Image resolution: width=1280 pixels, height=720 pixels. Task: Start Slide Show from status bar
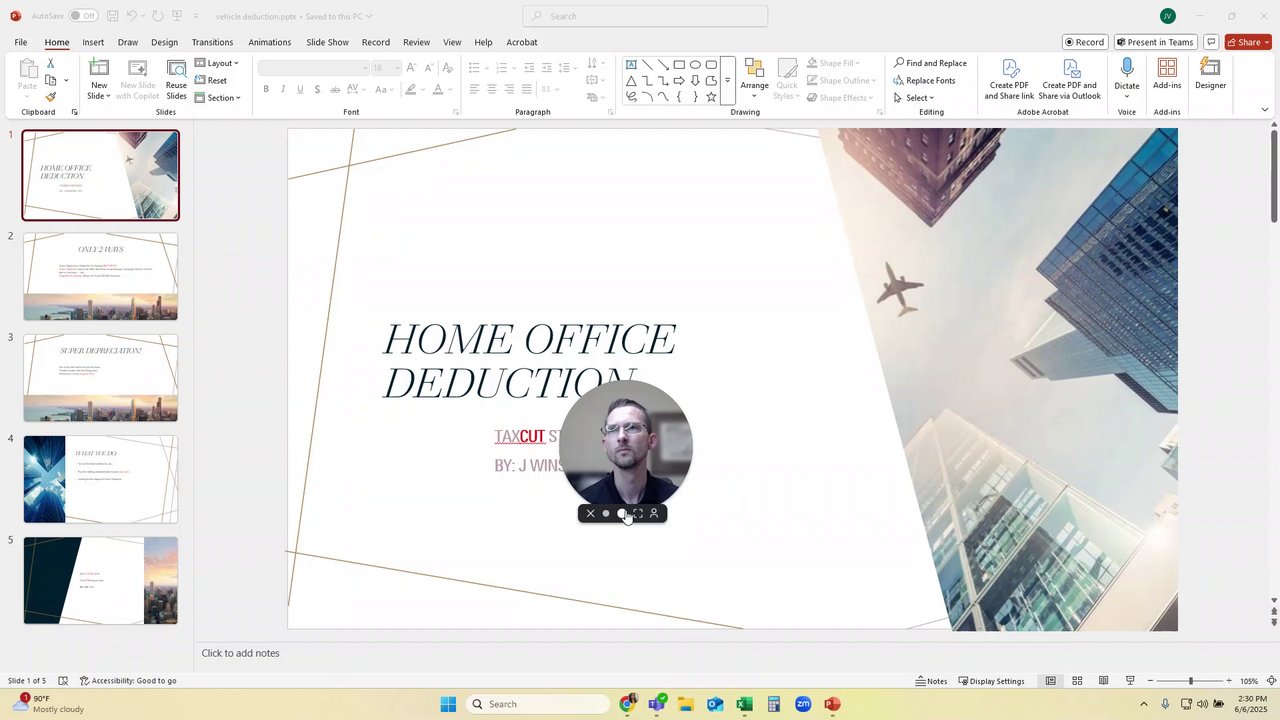(x=1130, y=681)
